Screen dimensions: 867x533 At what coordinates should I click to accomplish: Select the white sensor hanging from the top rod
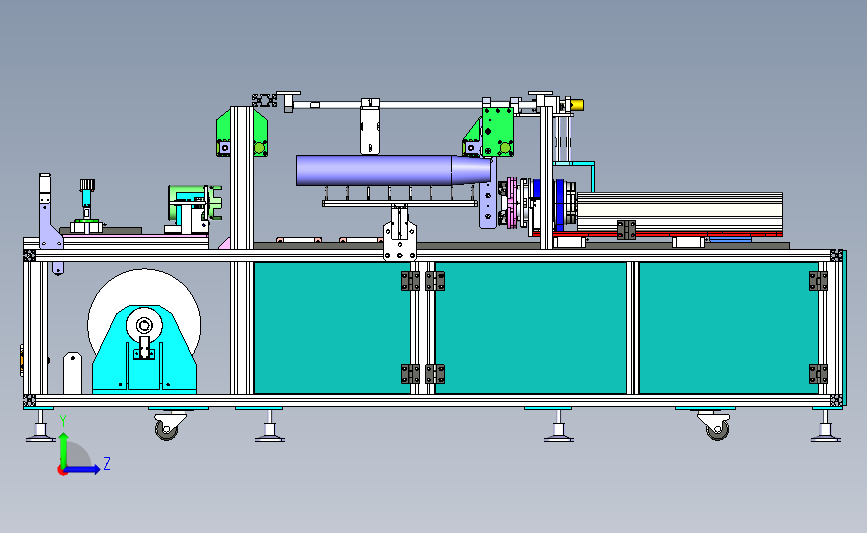(370, 127)
